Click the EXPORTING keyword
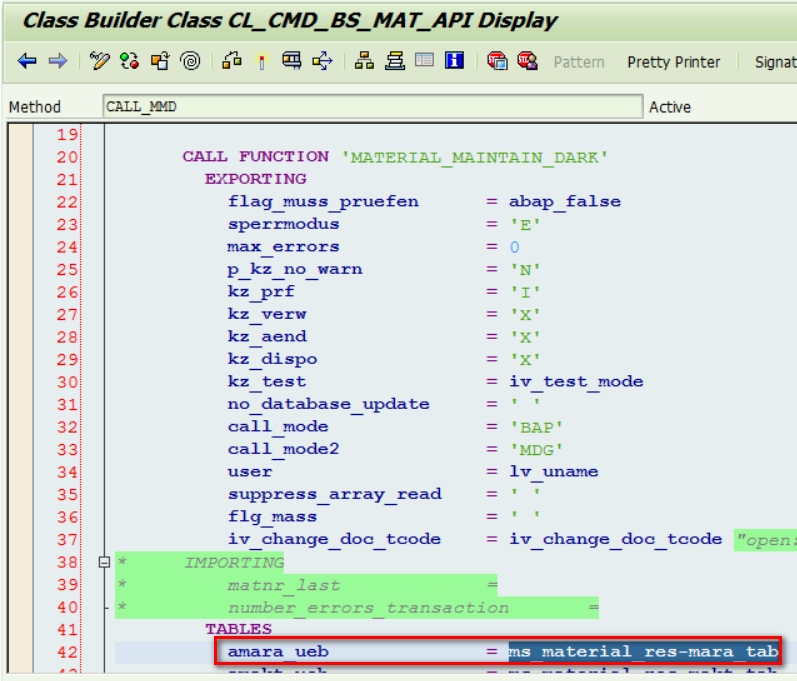 click(256, 179)
